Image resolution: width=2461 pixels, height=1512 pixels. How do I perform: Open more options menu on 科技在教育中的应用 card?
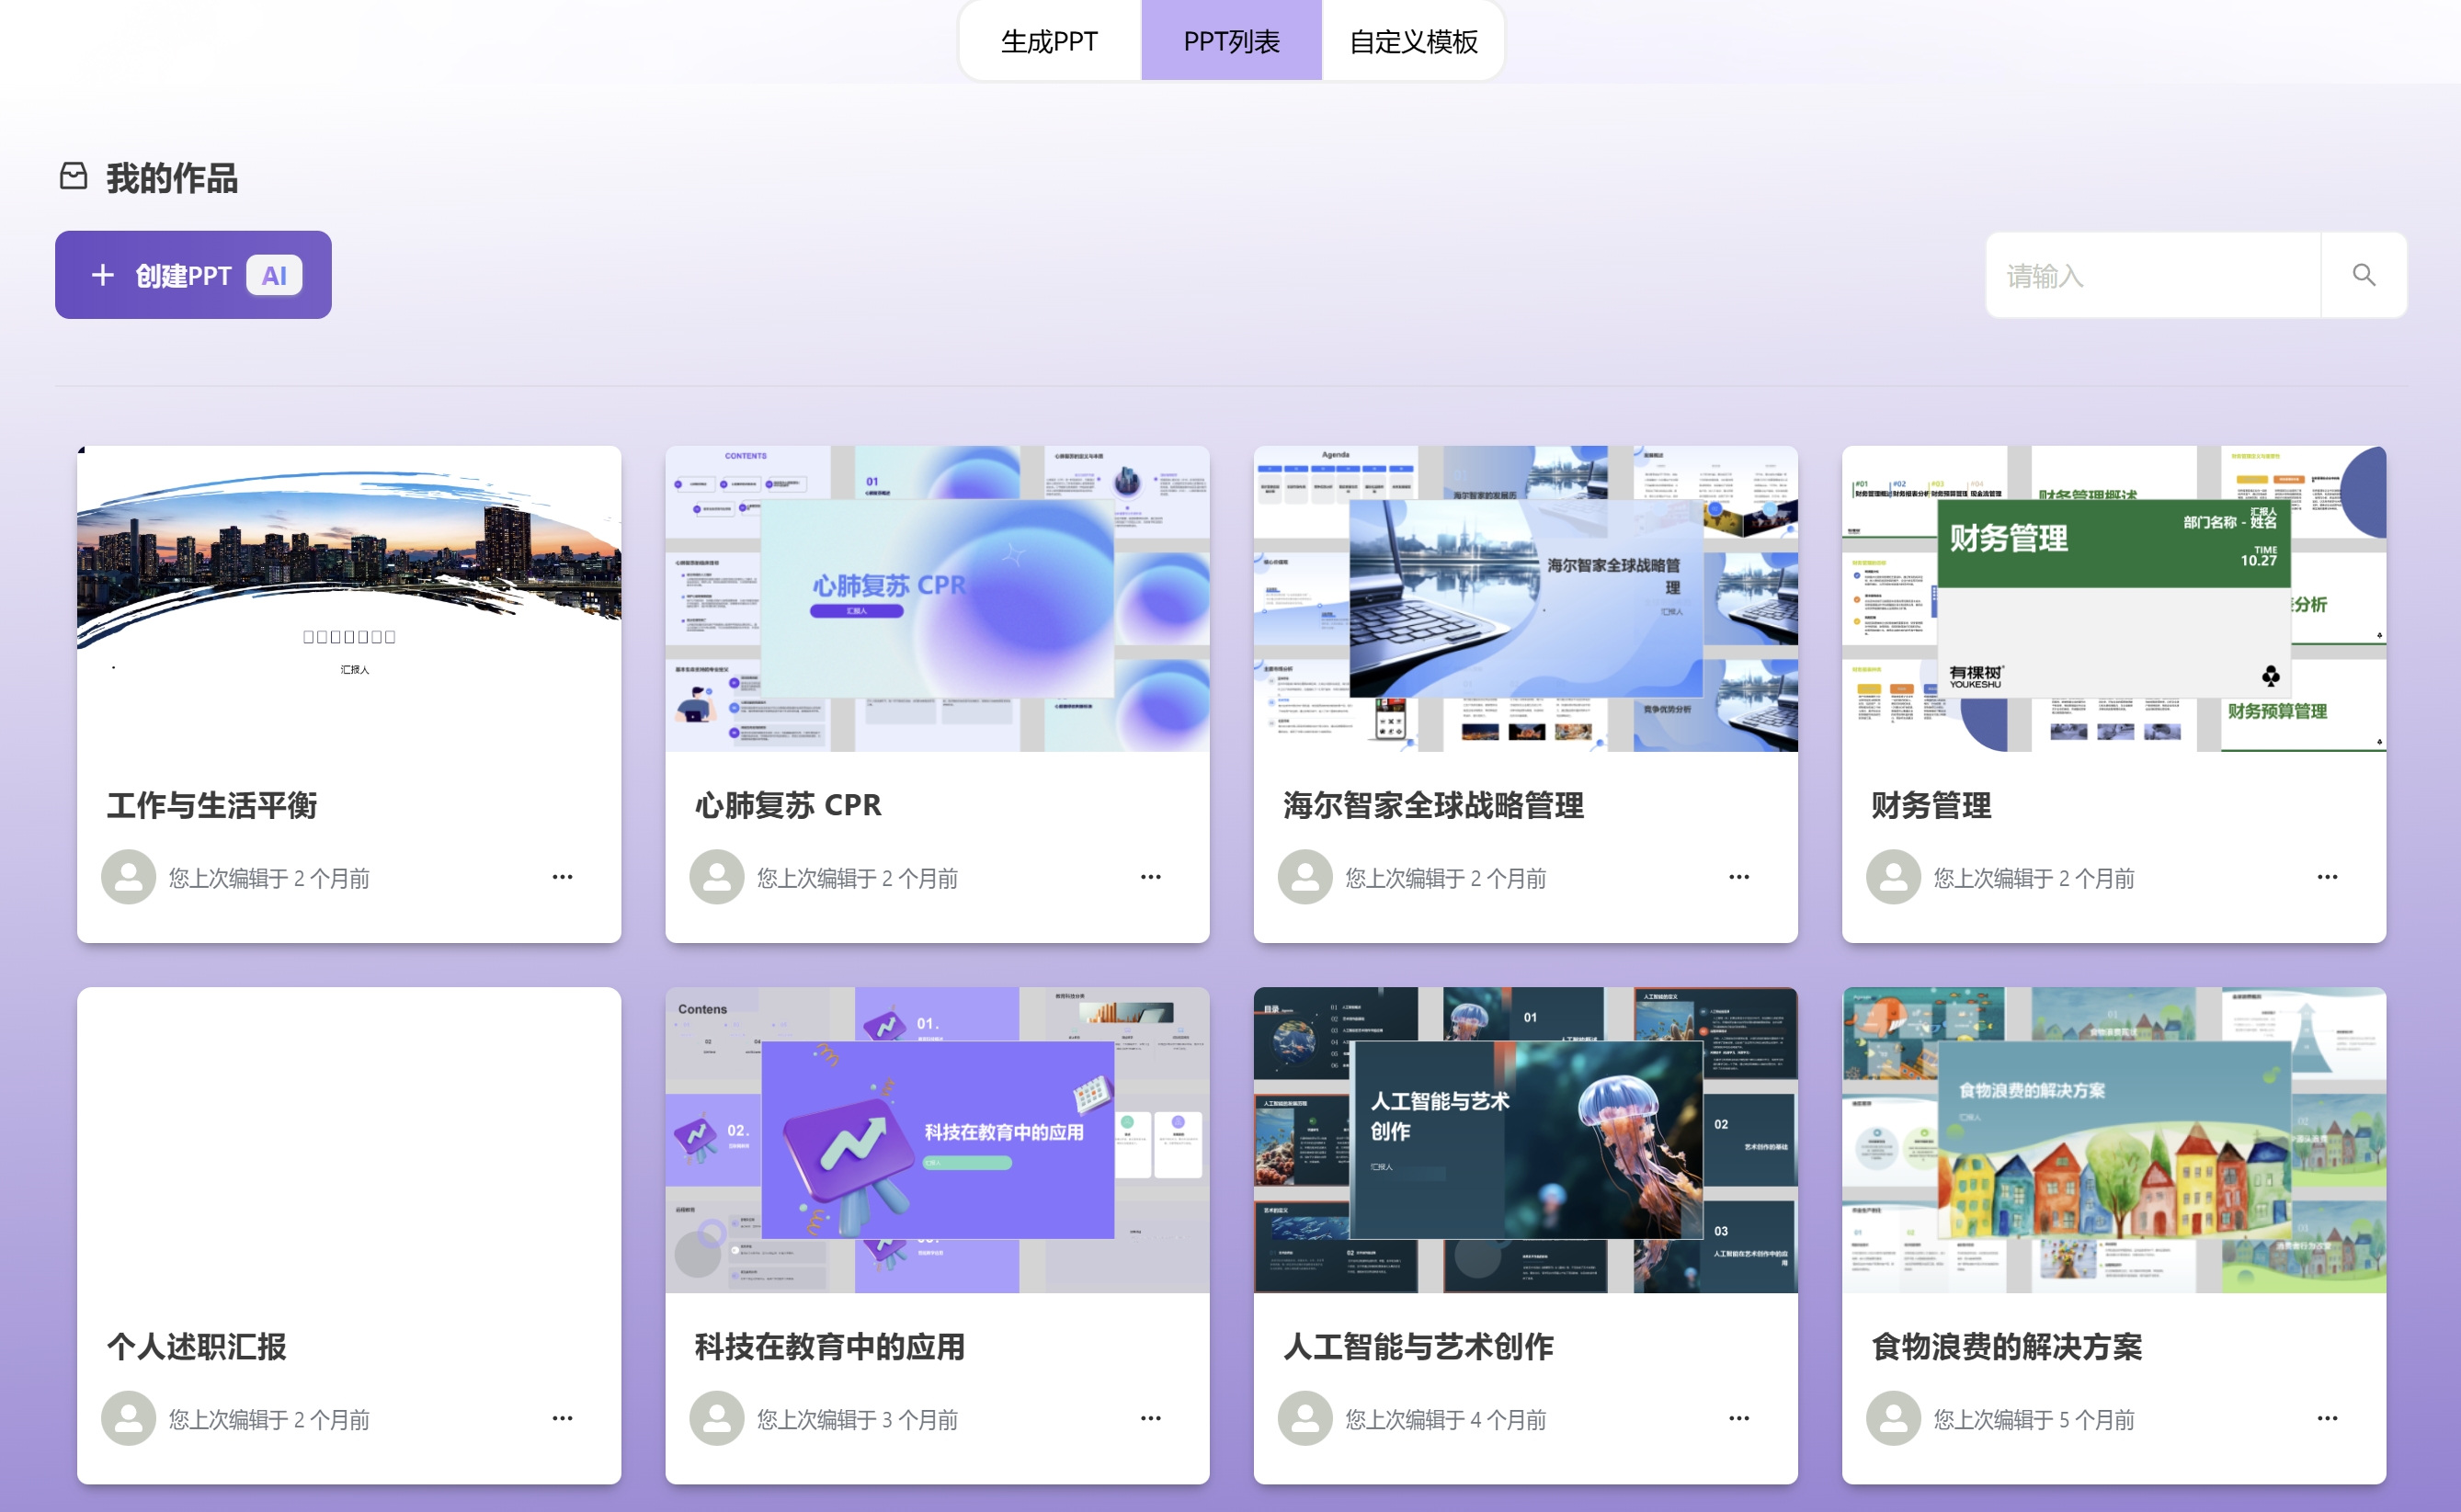1151,1418
